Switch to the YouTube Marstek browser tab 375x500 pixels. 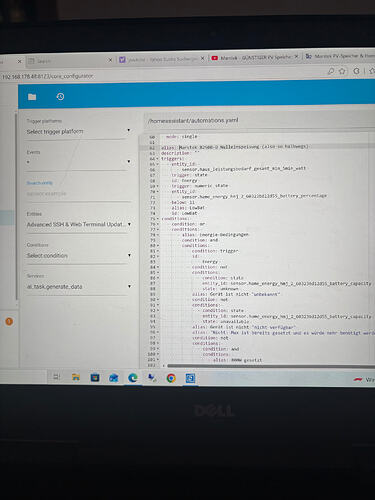[x=255, y=58]
